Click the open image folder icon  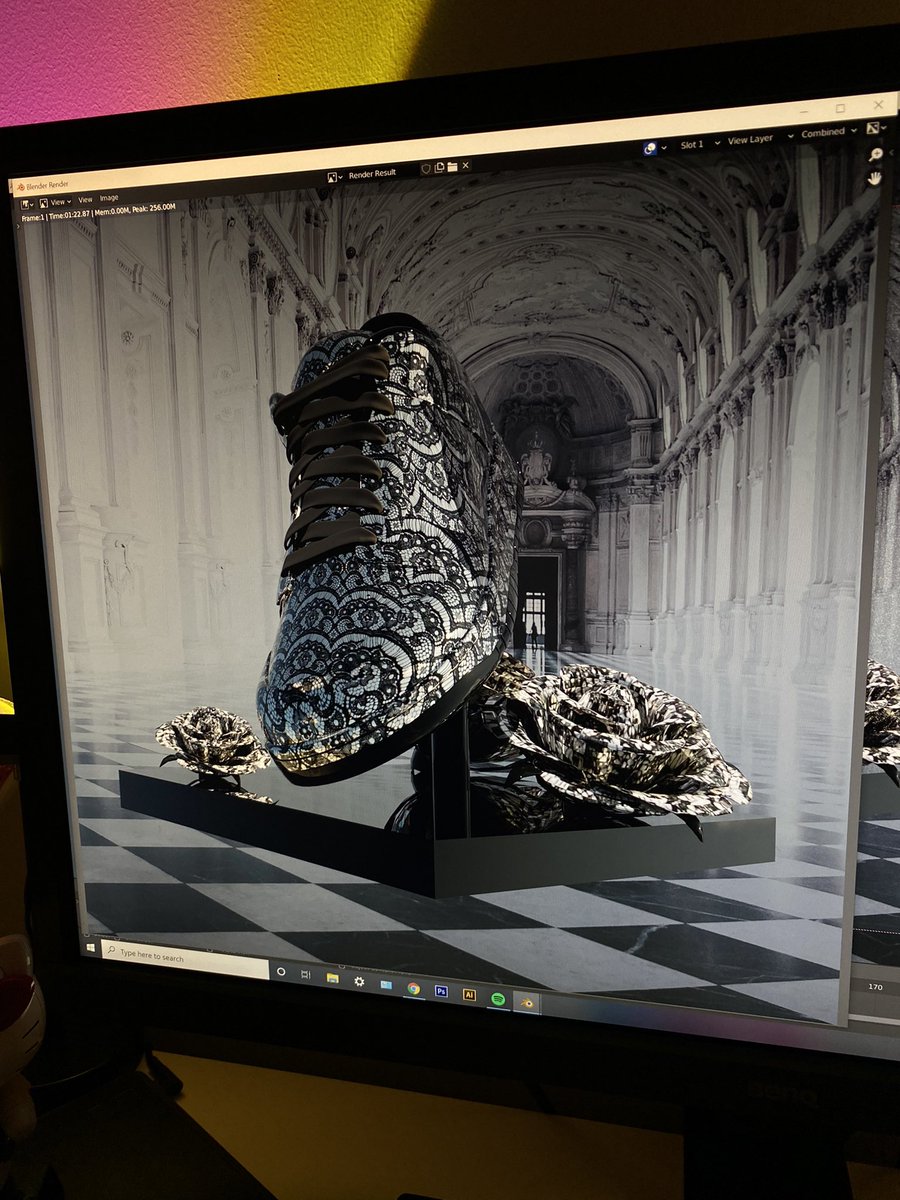pyautogui.click(x=452, y=167)
